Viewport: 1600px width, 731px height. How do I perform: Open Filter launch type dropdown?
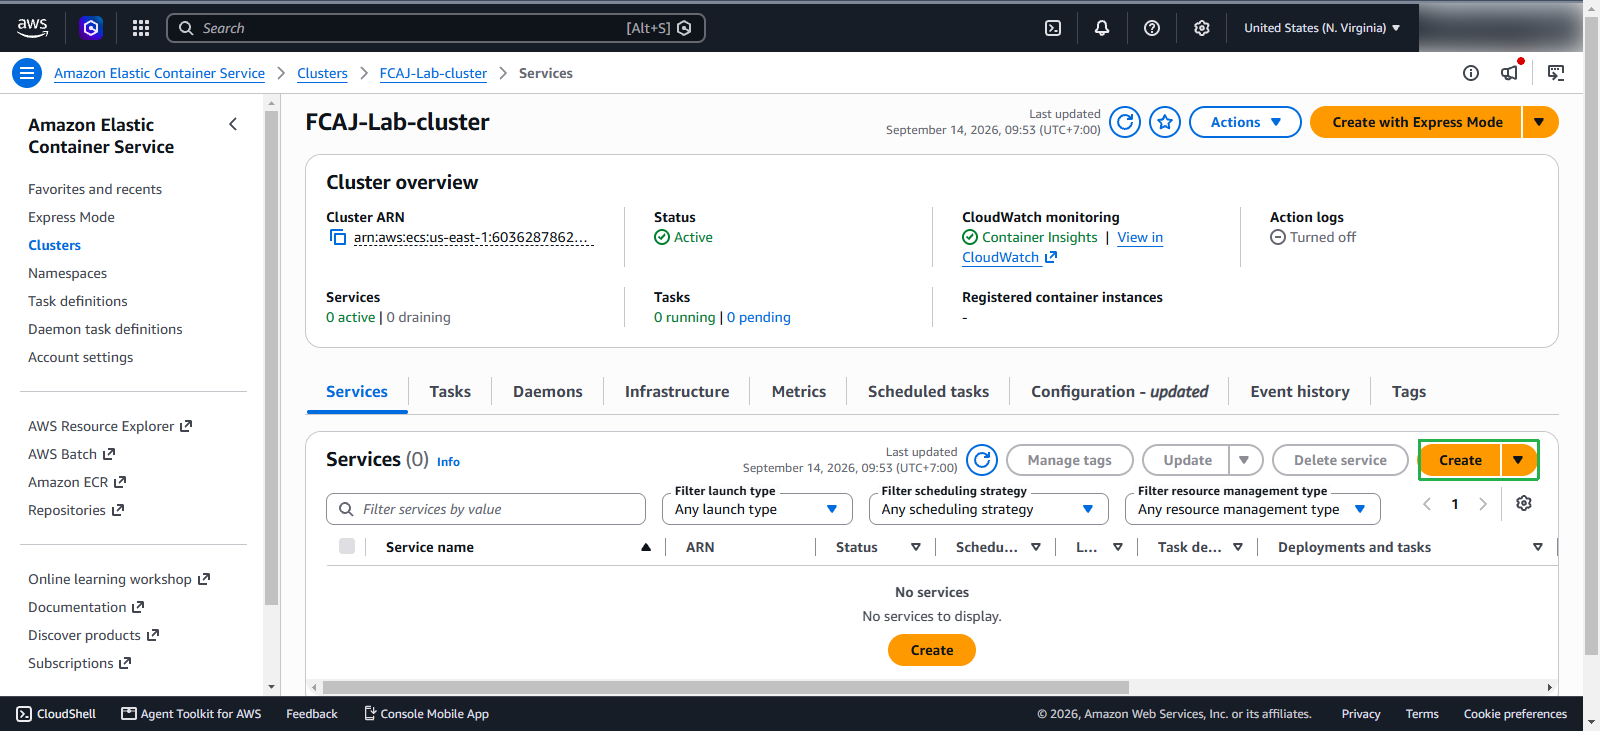point(757,509)
